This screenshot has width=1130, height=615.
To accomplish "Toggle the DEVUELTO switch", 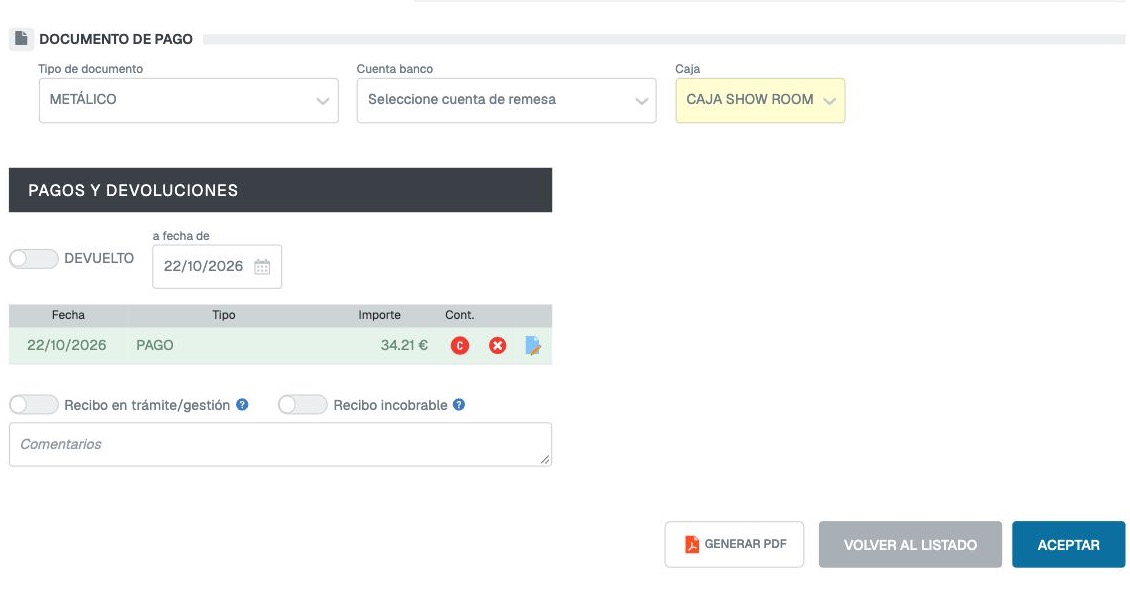I will [34, 259].
